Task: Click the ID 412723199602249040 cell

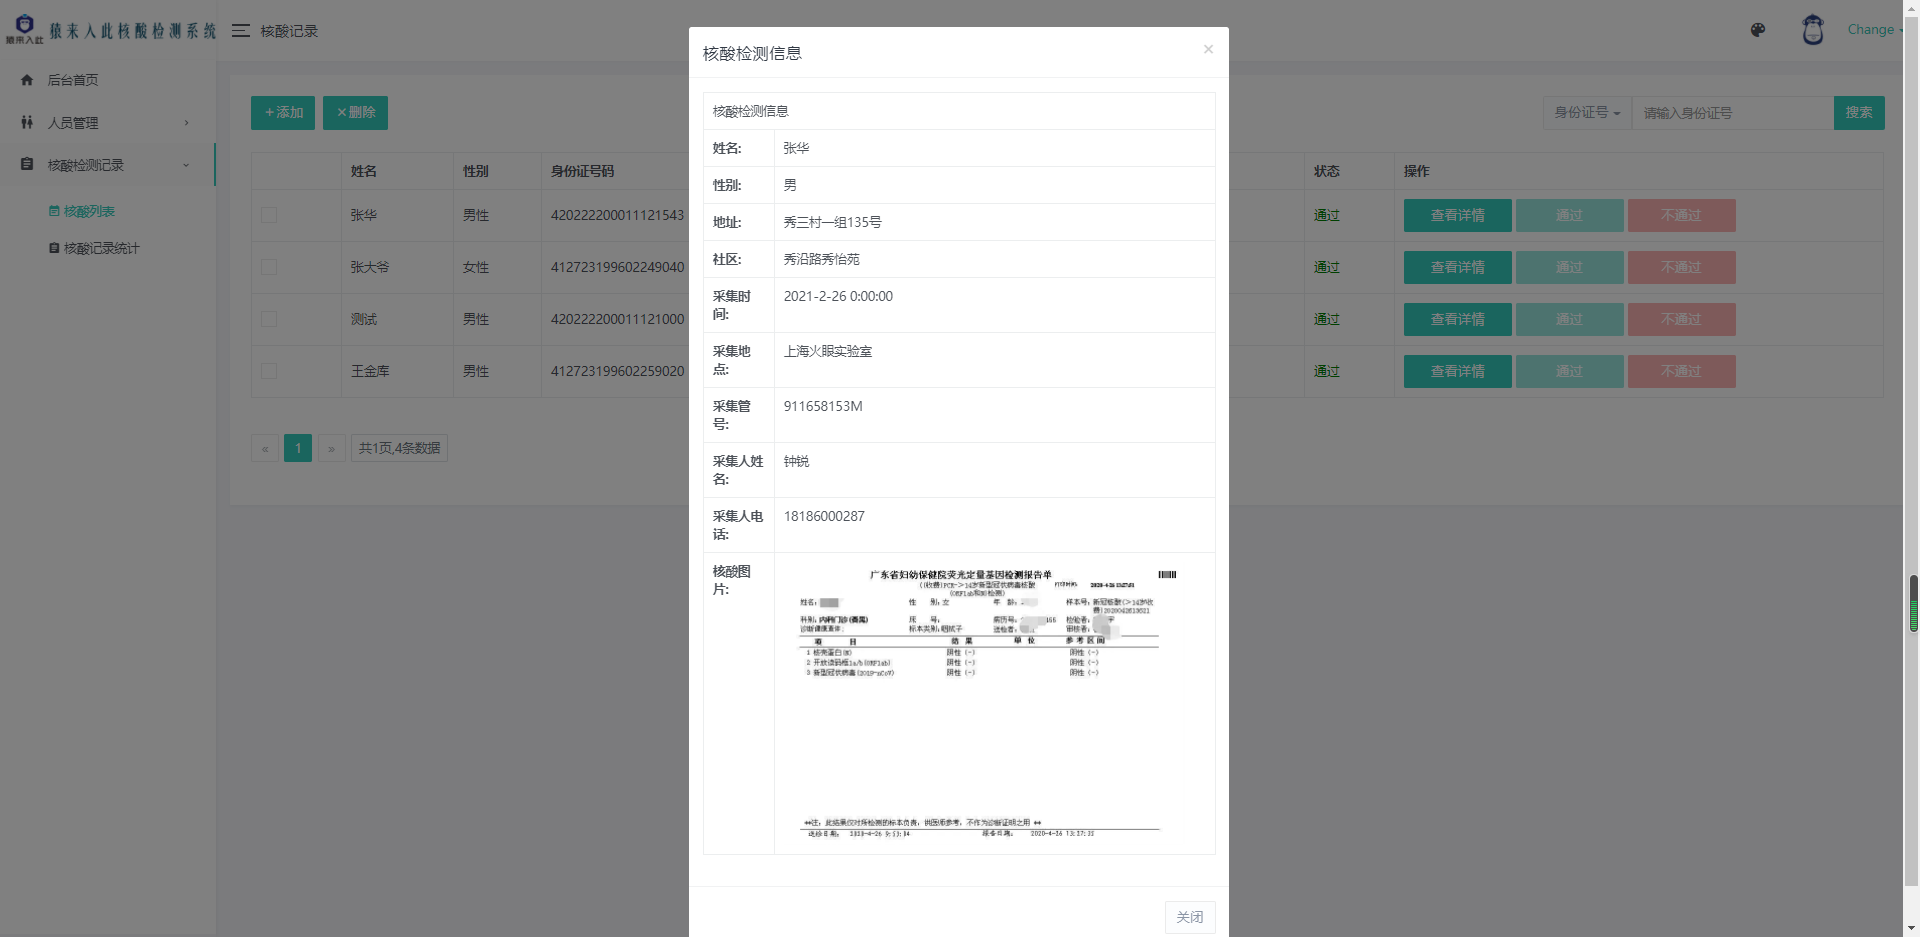Action: (x=617, y=267)
